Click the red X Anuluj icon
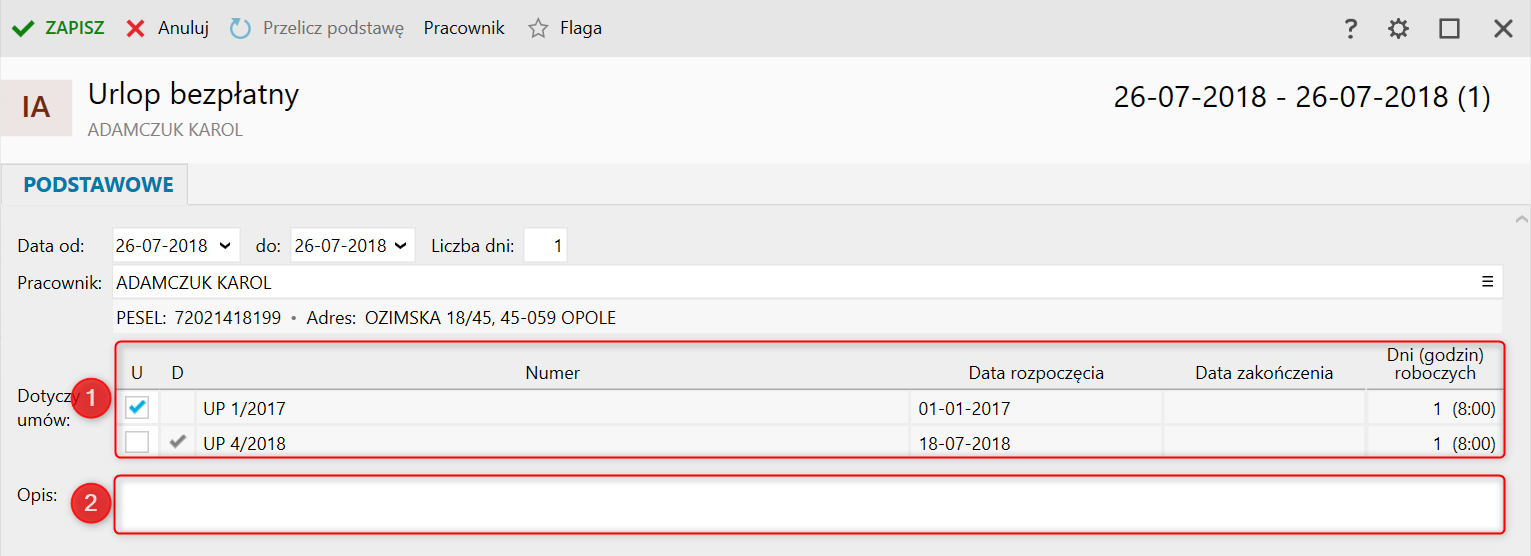 coord(136,29)
